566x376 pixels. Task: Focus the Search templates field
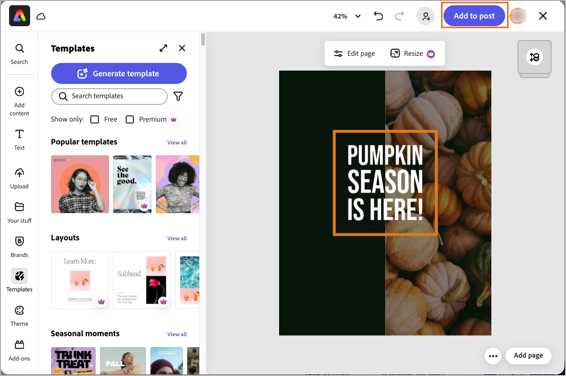pyautogui.click(x=109, y=96)
